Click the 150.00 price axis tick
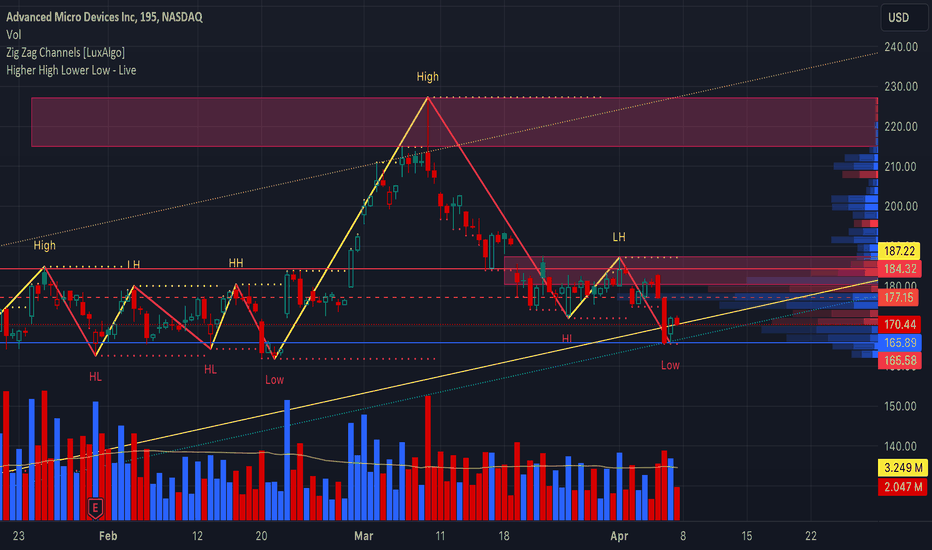The height and width of the screenshot is (550, 932). pyautogui.click(x=900, y=407)
